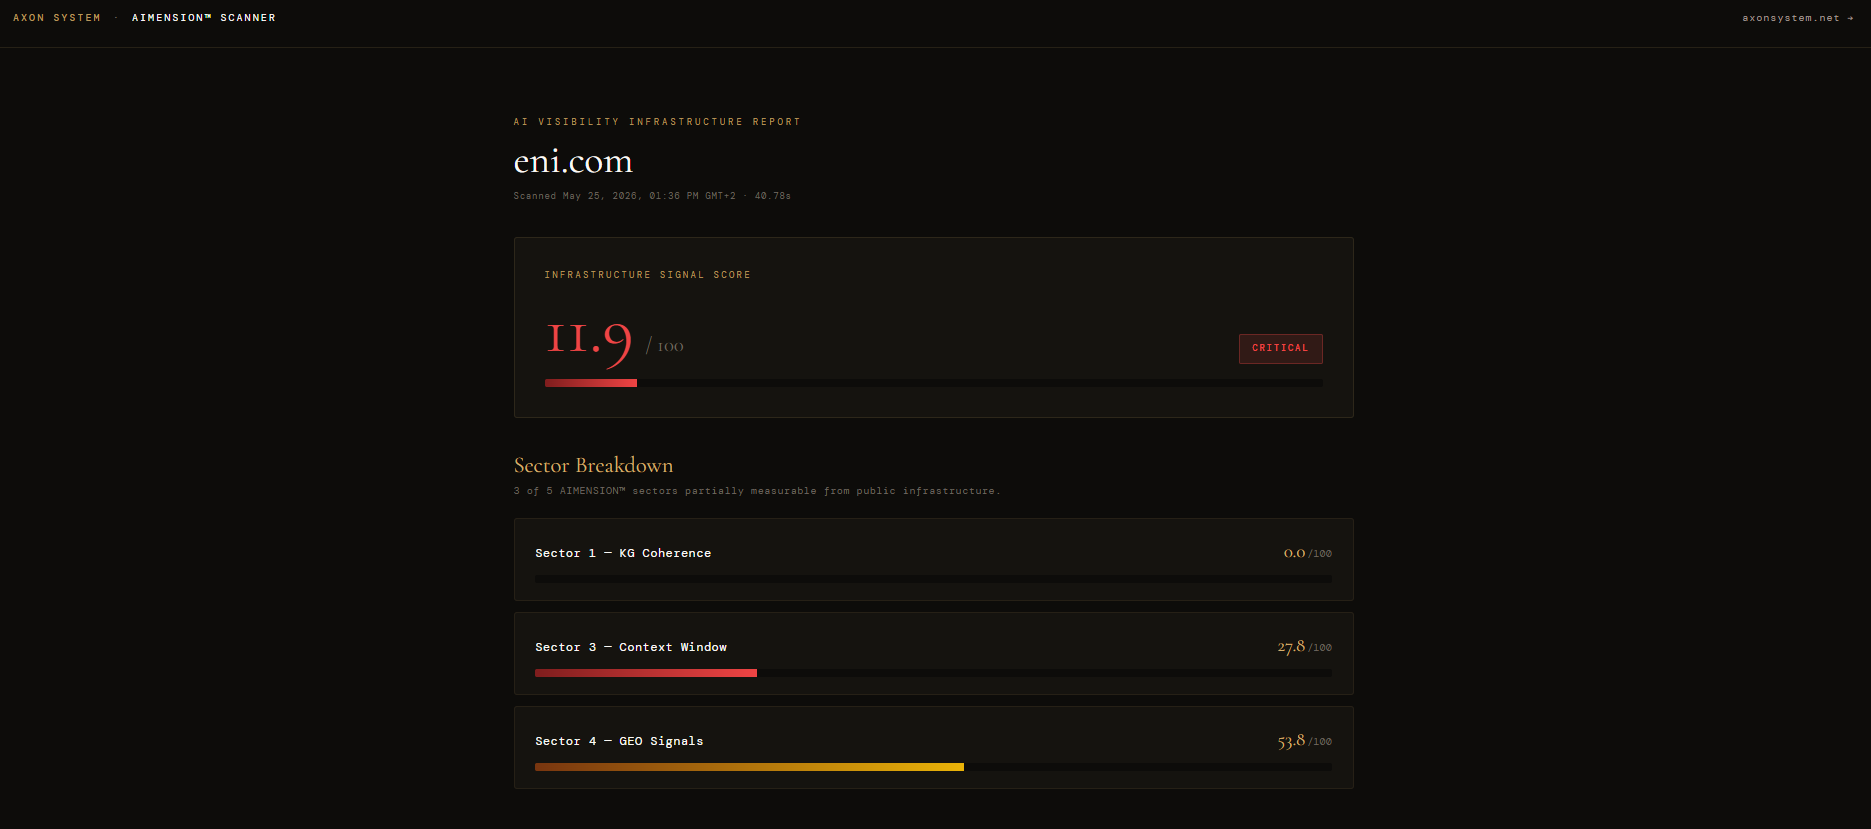1871x829 pixels.
Task: Open the axonsystem.net link
Action: coord(1798,18)
